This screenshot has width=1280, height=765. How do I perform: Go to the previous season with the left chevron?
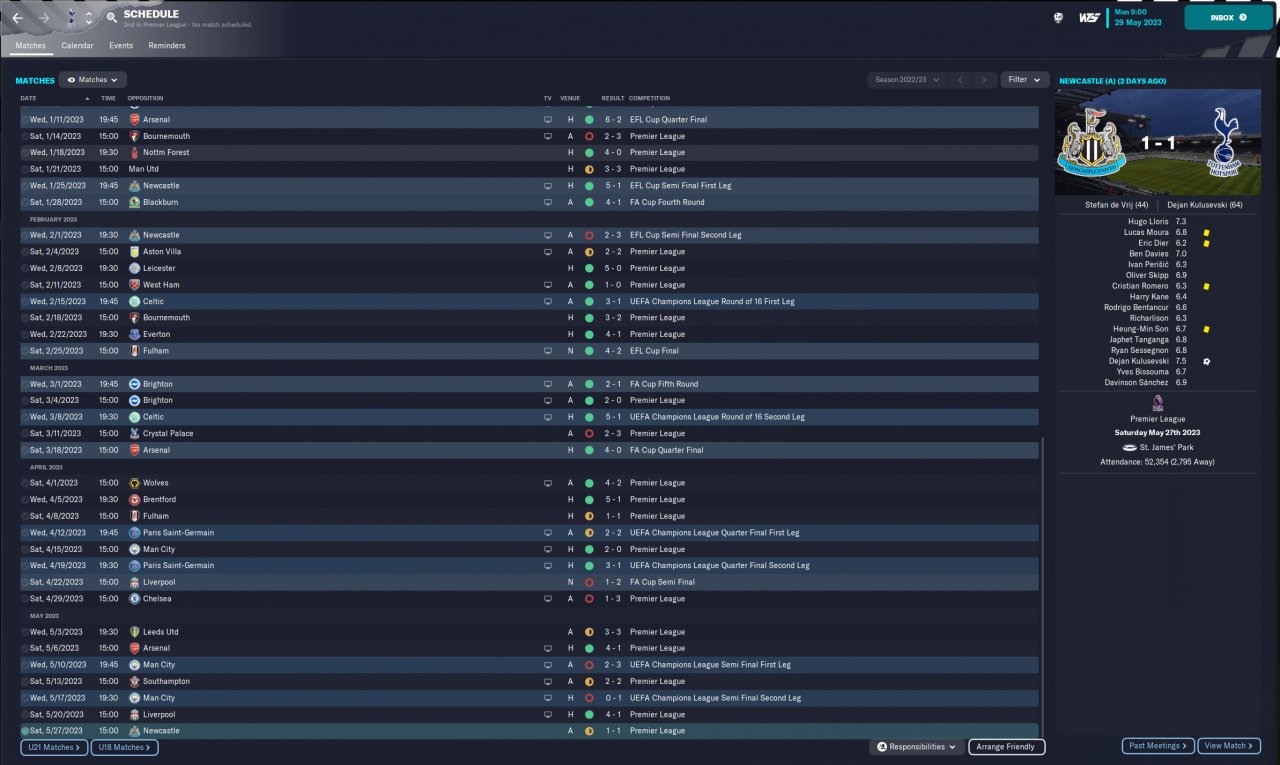[960, 80]
